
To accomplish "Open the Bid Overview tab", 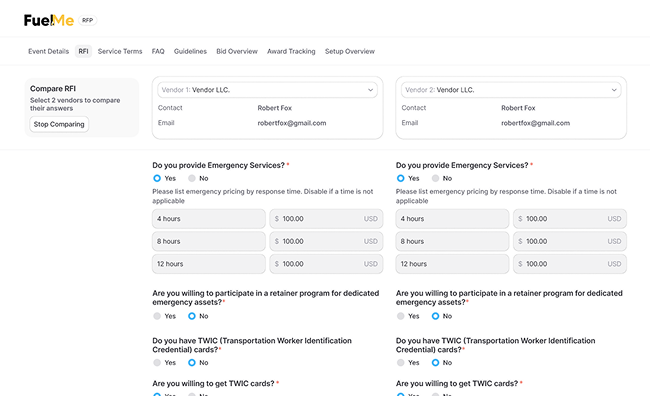I will point(237,51).
